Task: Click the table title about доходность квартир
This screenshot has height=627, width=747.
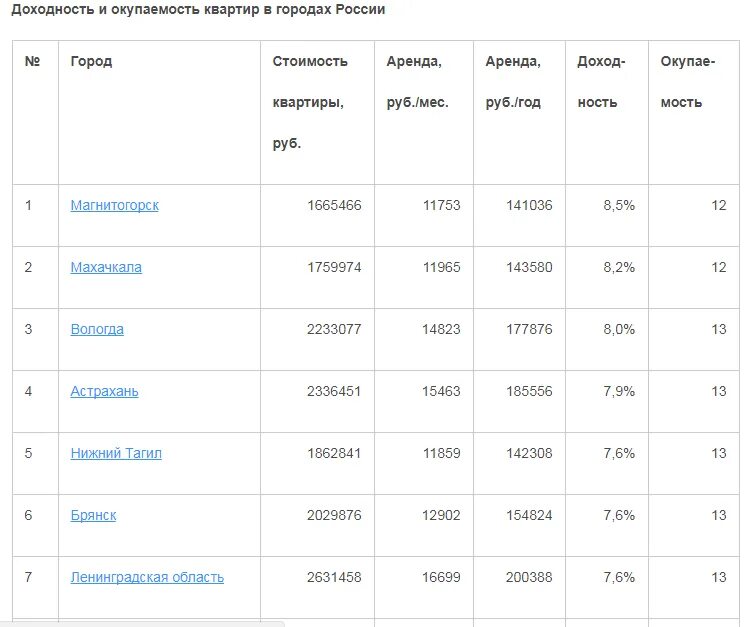Action: coord(198,10)
